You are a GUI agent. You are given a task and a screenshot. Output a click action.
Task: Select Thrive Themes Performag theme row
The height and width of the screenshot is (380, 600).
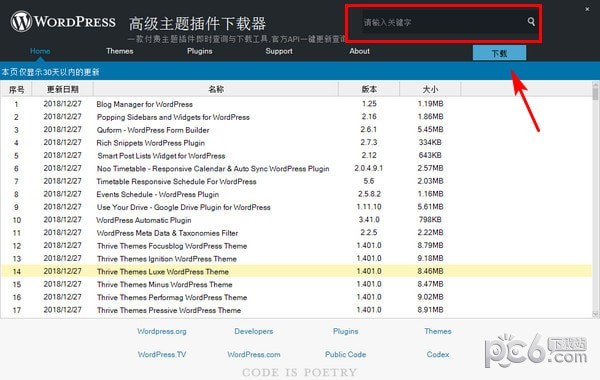tap(297, 297)
